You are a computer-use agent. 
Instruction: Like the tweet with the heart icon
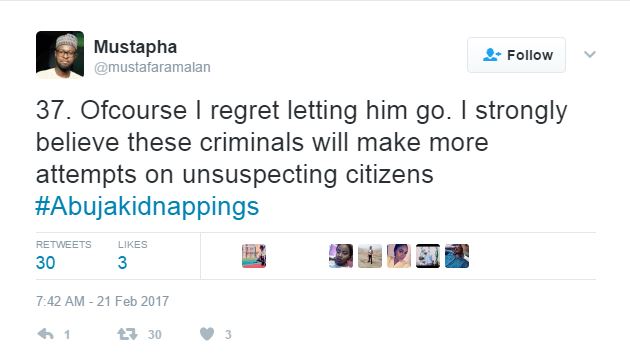207,334
